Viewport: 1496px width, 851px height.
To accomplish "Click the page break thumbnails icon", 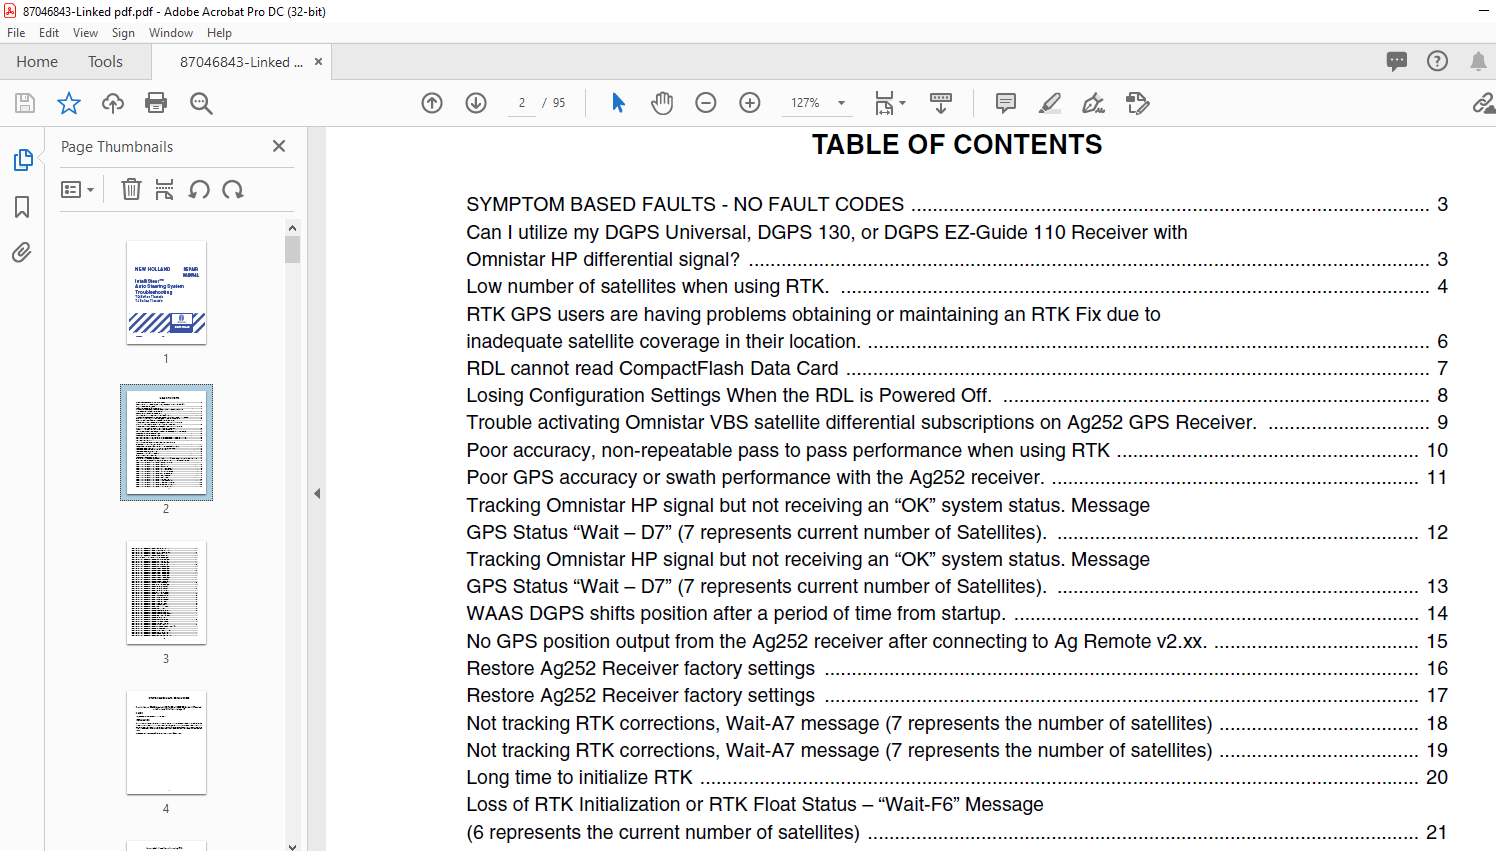I will (x=165, y=189).
